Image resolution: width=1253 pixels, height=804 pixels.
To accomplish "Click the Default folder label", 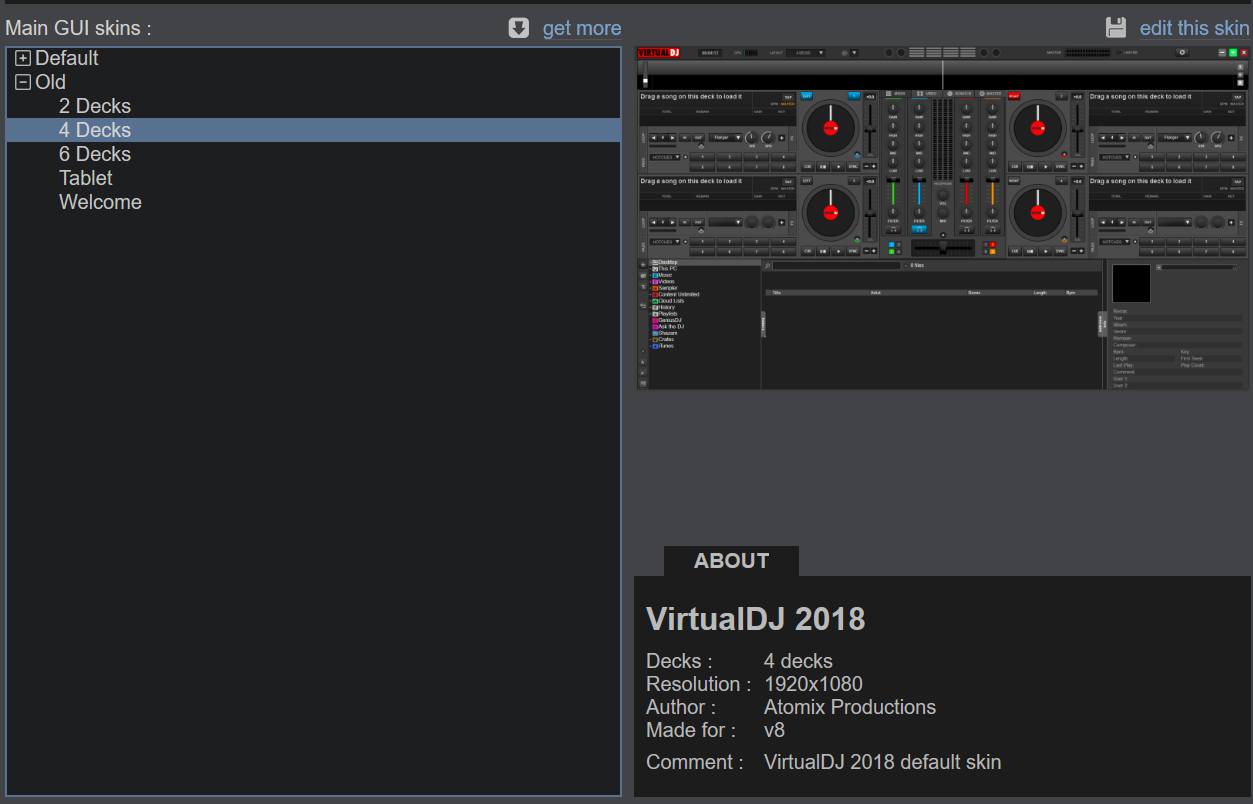I will [x=67, y=59].
